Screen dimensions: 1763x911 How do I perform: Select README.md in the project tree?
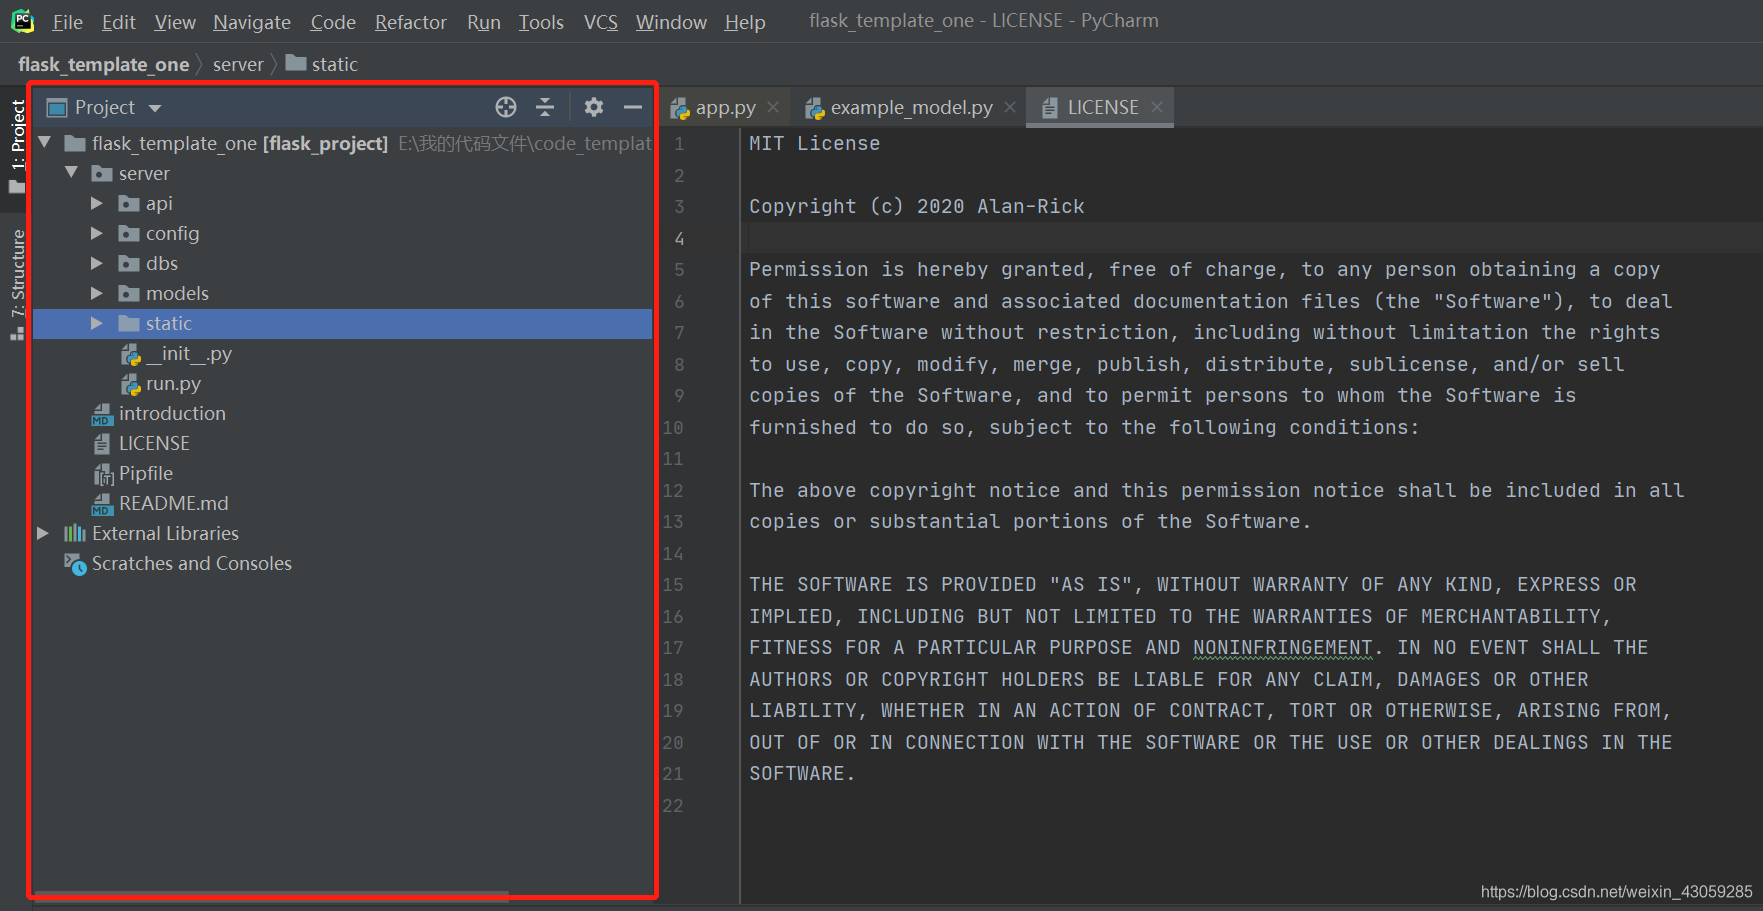click(174, 504)
